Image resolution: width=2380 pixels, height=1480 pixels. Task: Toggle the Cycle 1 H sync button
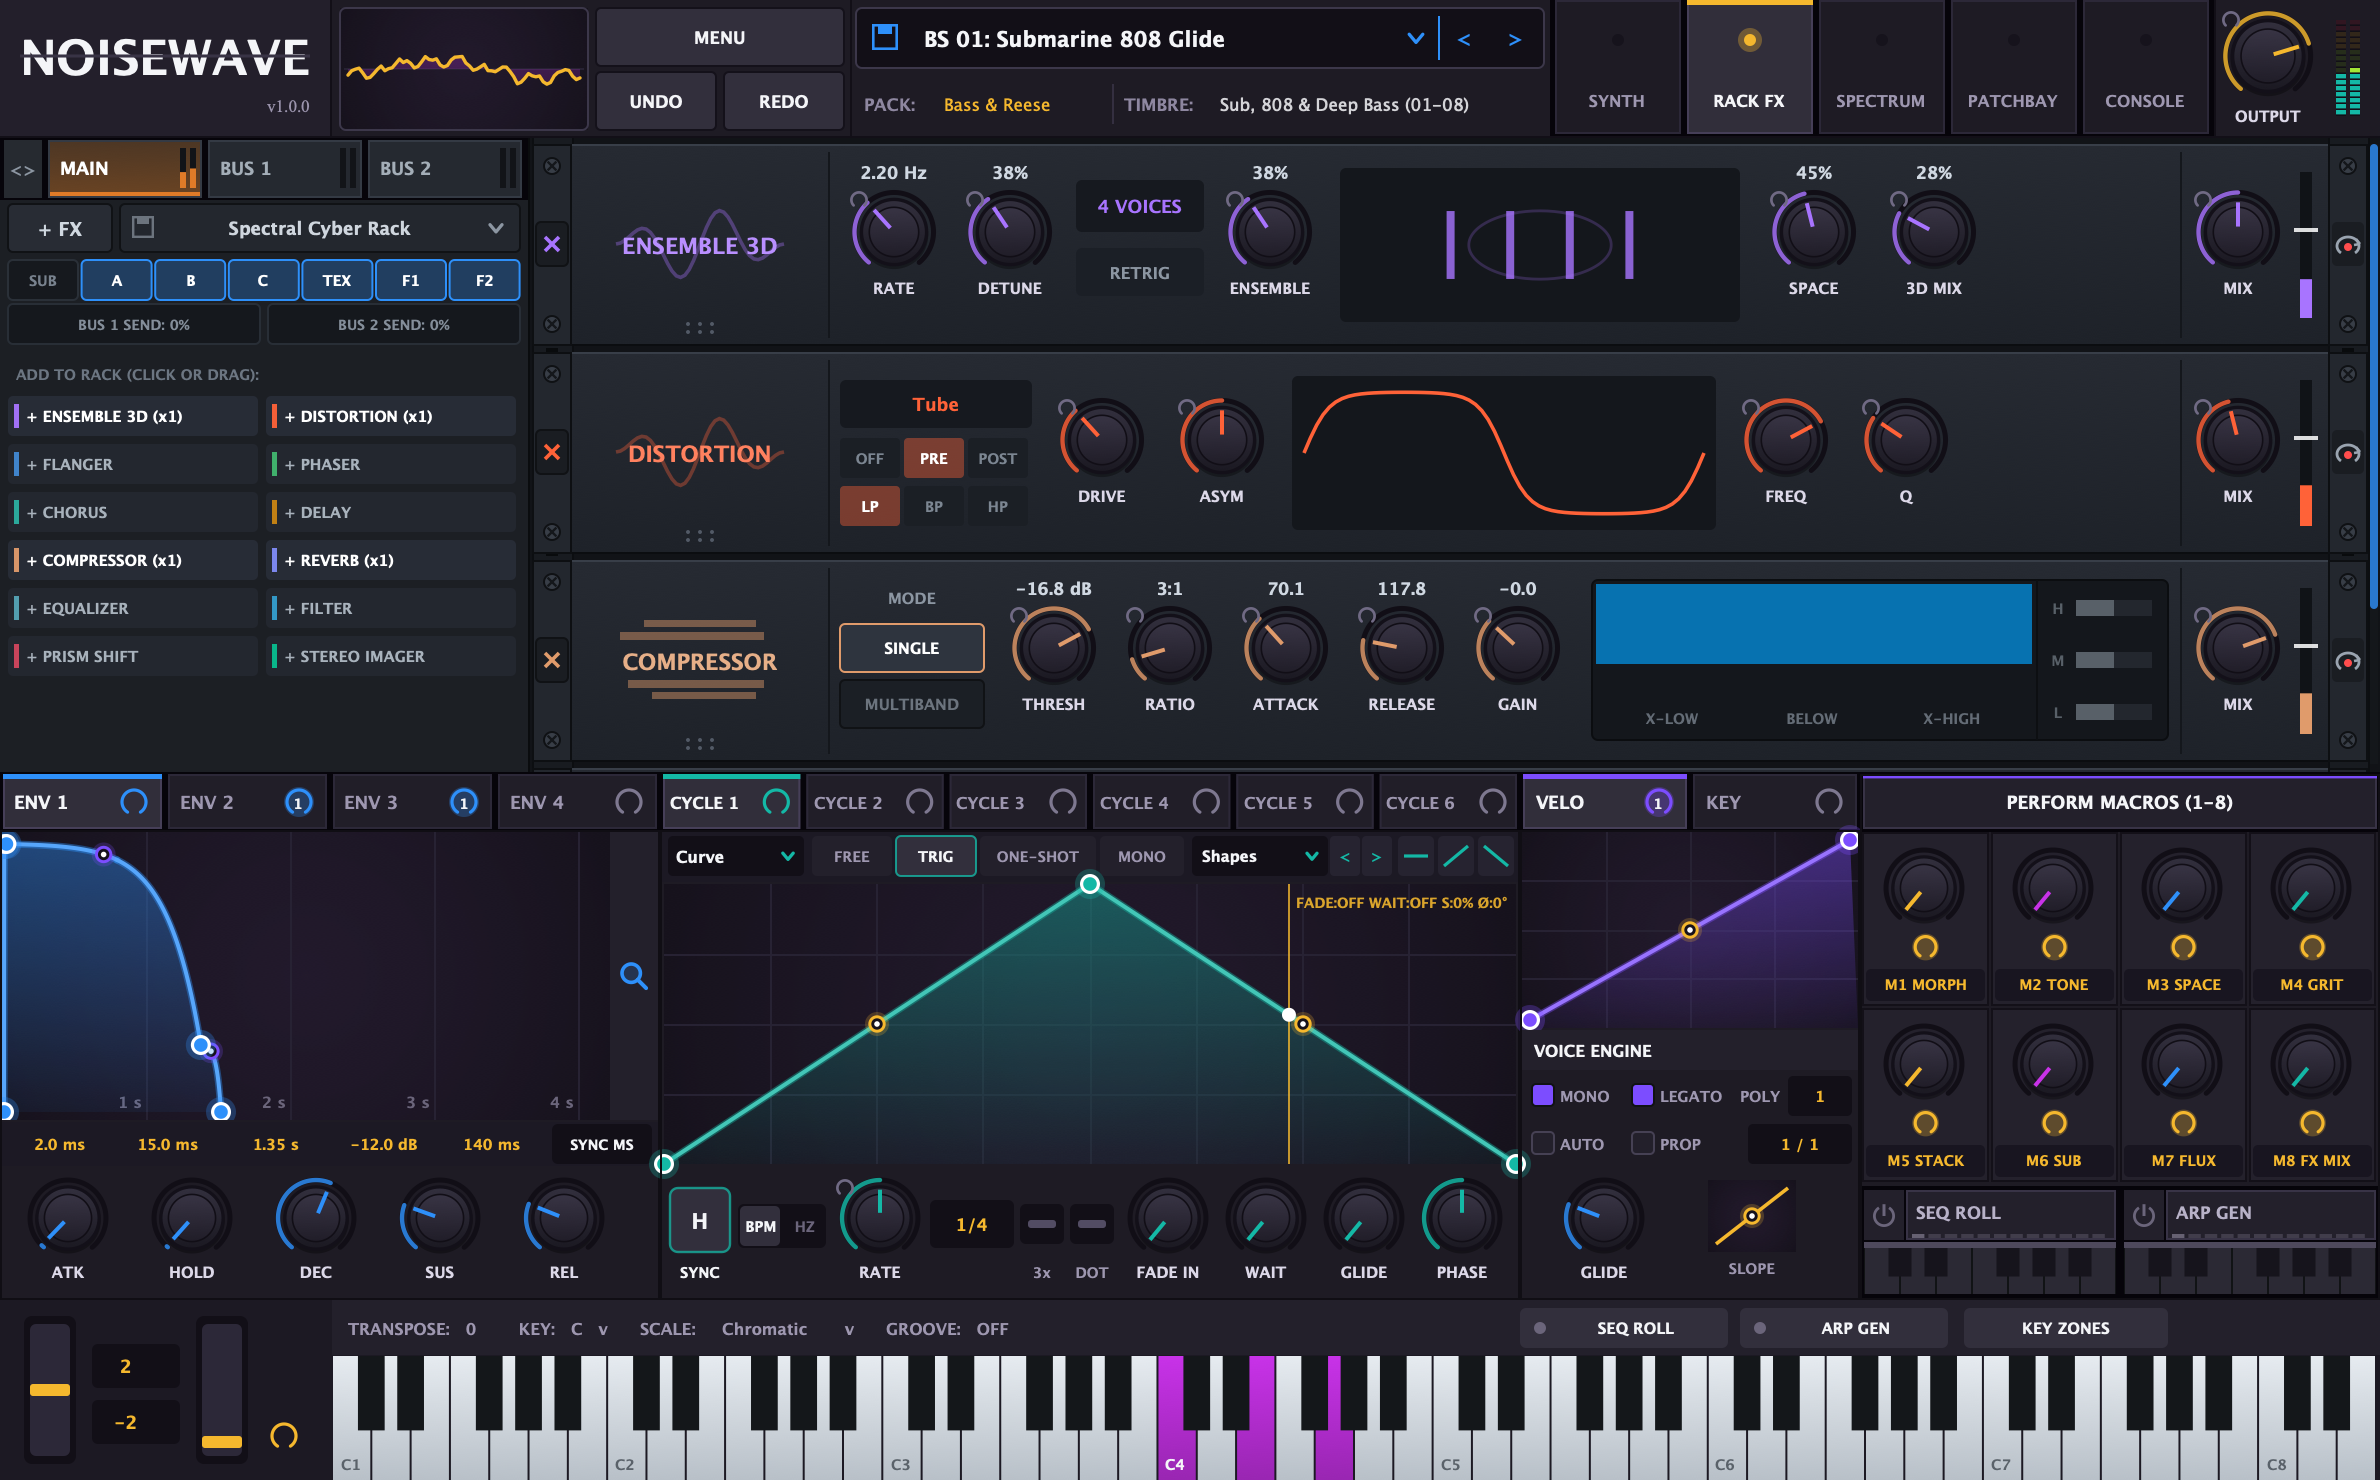click(700, 1221)
